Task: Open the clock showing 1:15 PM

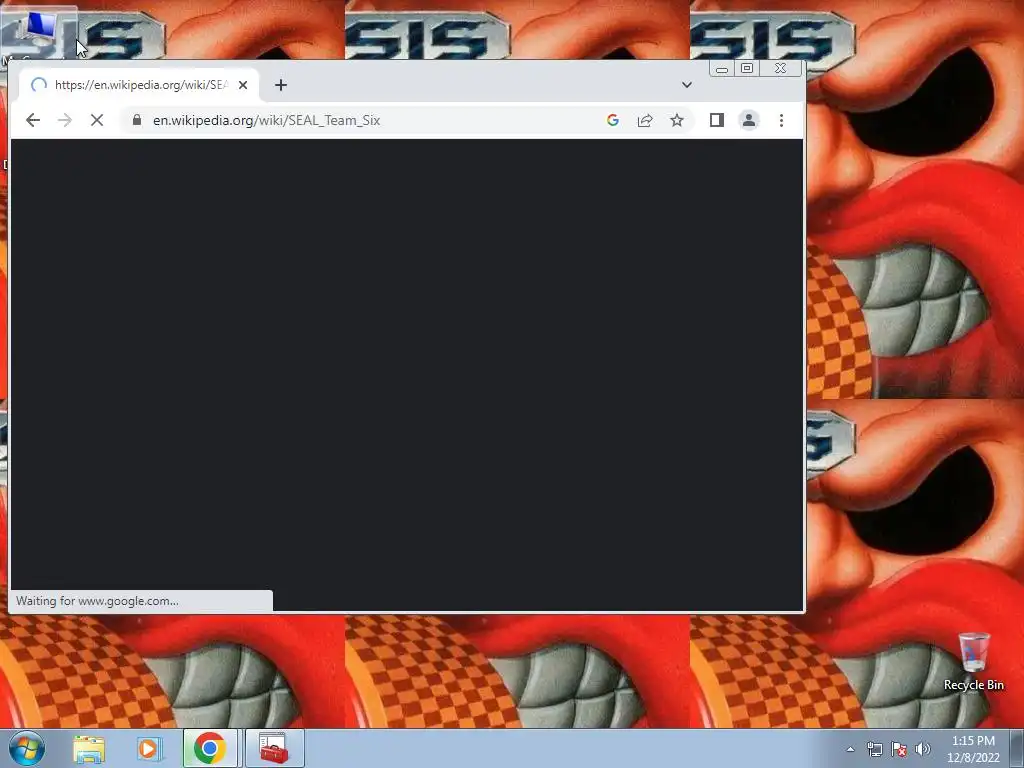Action: 973,748
